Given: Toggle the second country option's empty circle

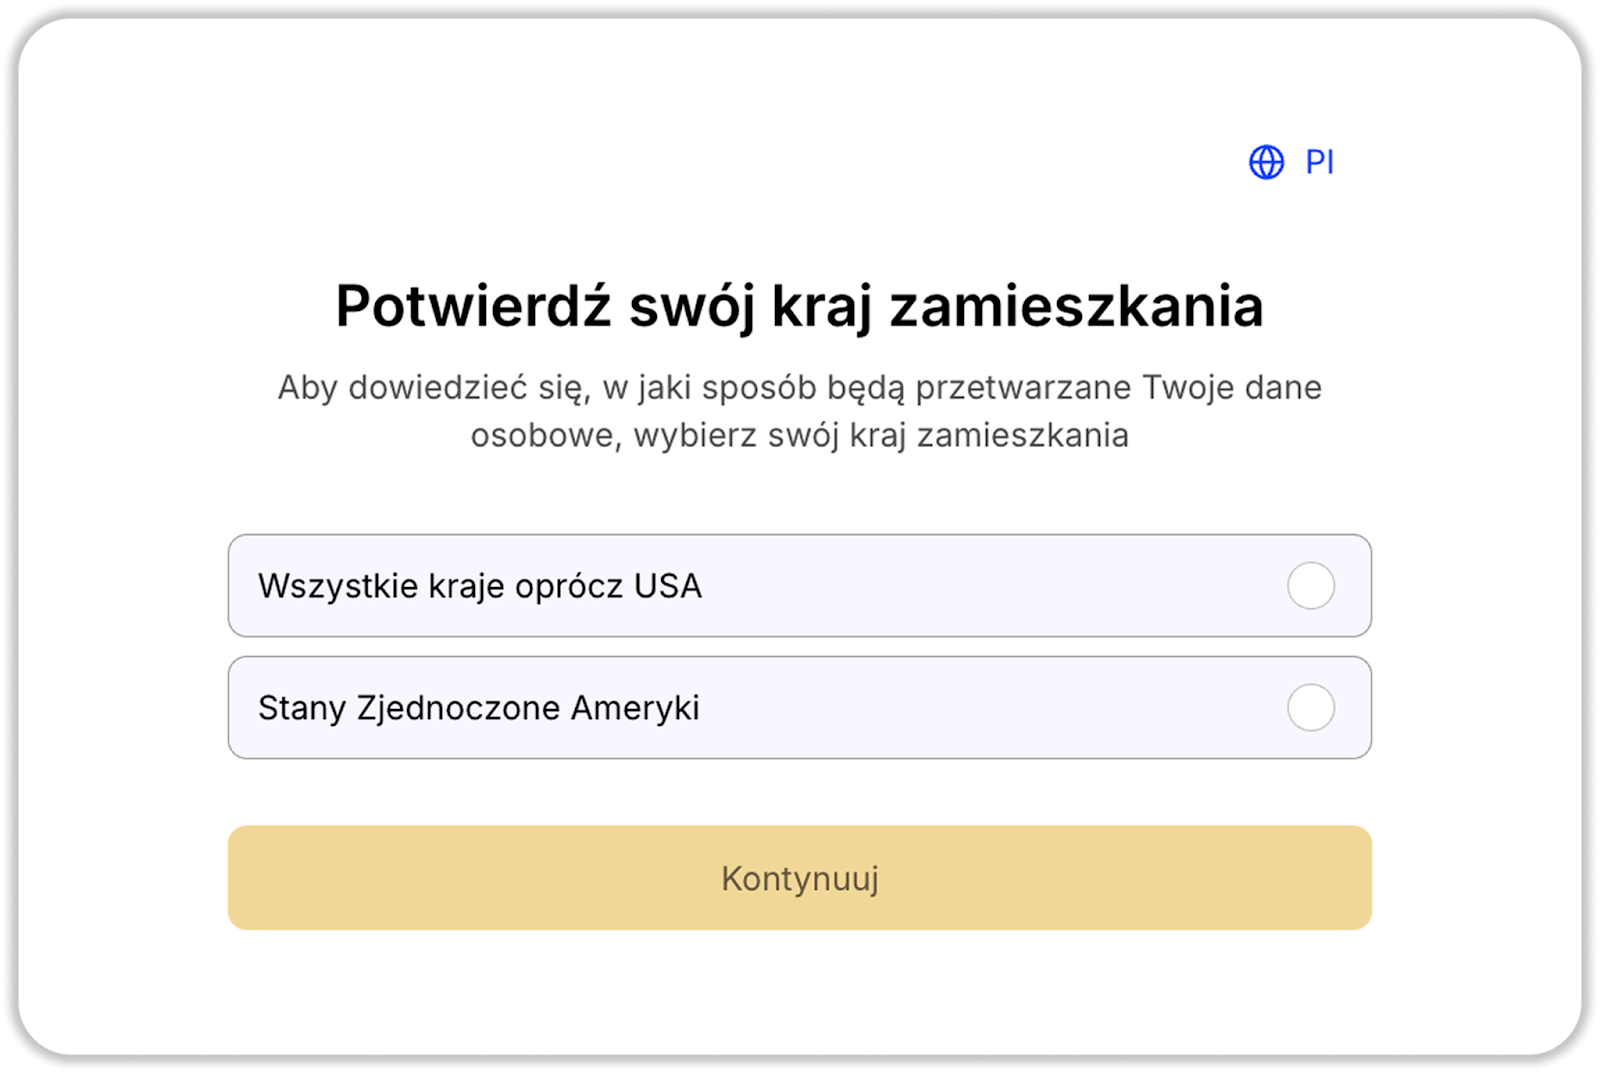Looking at the screenshot, I should pyautogui.click(x=1310, y=708).
